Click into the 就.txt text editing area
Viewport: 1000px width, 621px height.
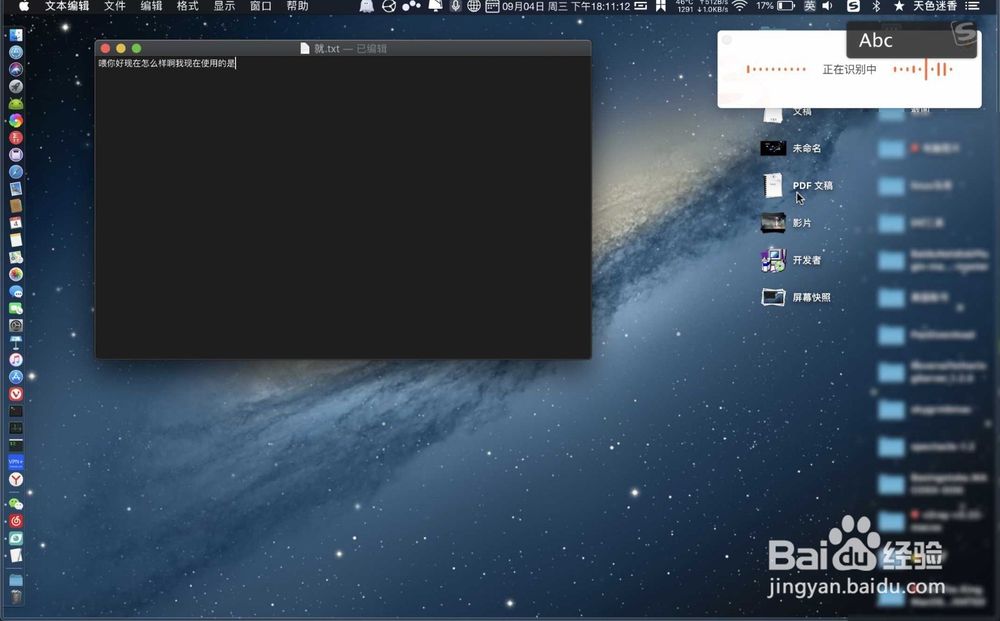pyautogui.click(x=343, y=207)
